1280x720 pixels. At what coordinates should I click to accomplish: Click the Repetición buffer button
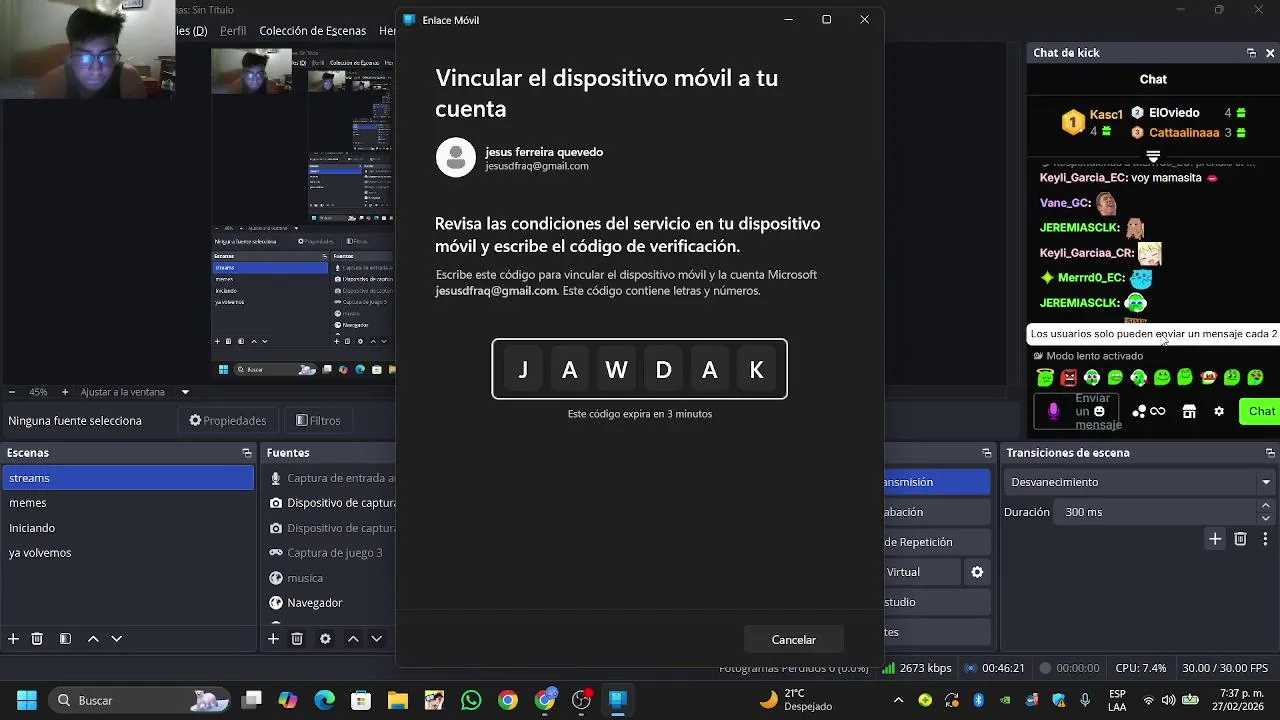pos(937,542)
